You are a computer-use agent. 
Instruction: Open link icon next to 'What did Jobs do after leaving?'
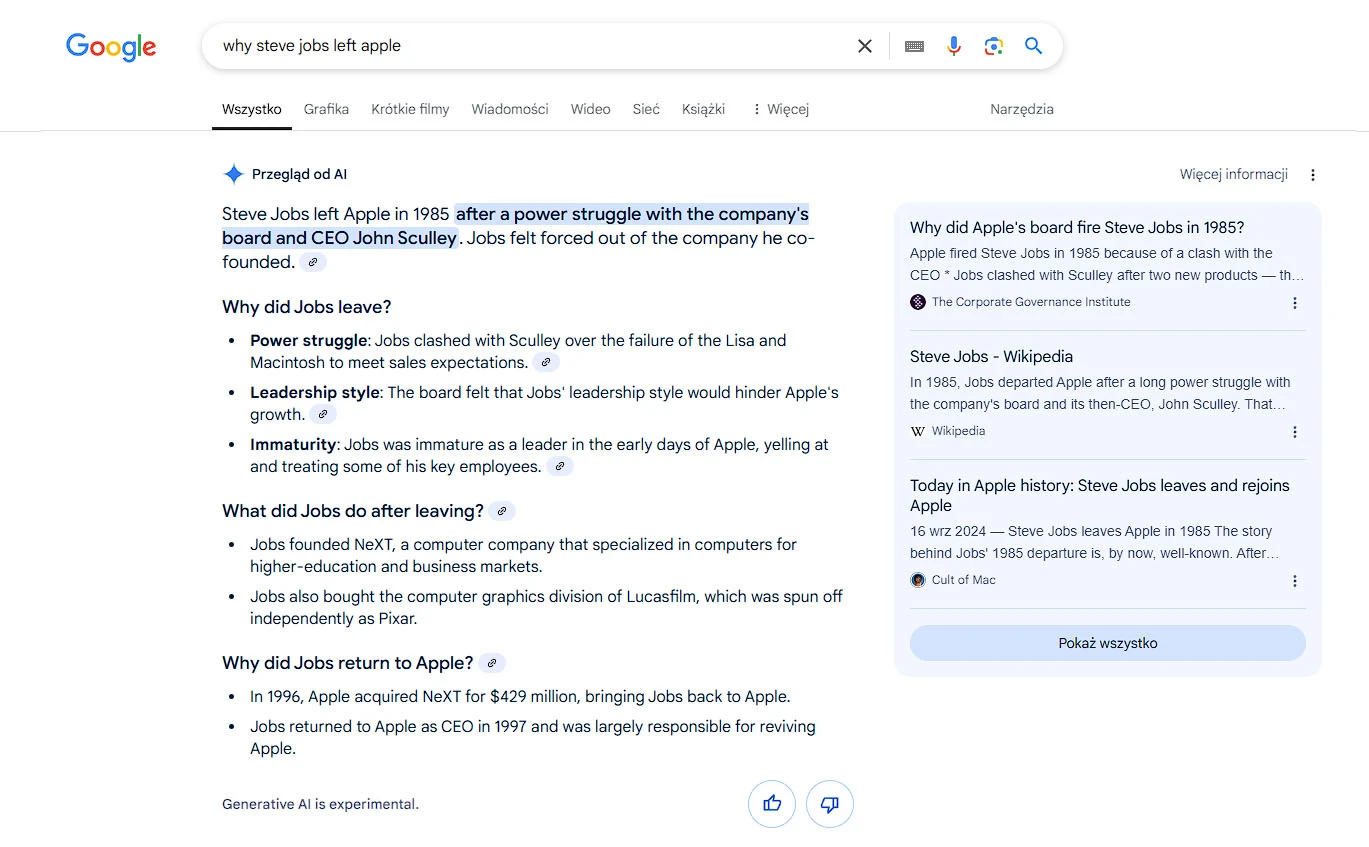click(502, 511)
